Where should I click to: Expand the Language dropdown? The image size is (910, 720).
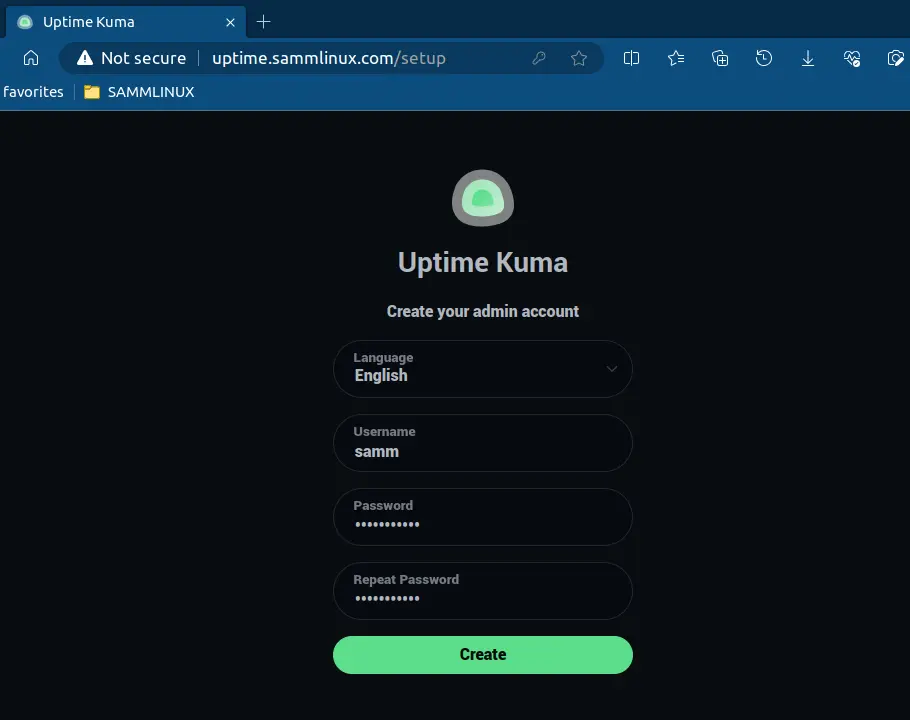(x=483, y=369)
